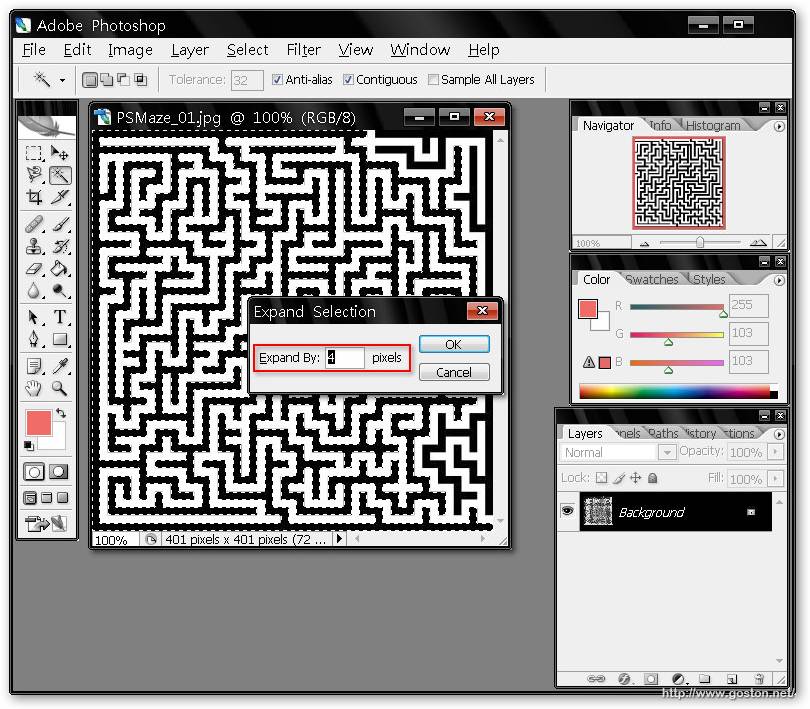Select the Rectangle shape tool
This screenshot has width=810, height=709.
coord(60,339)
